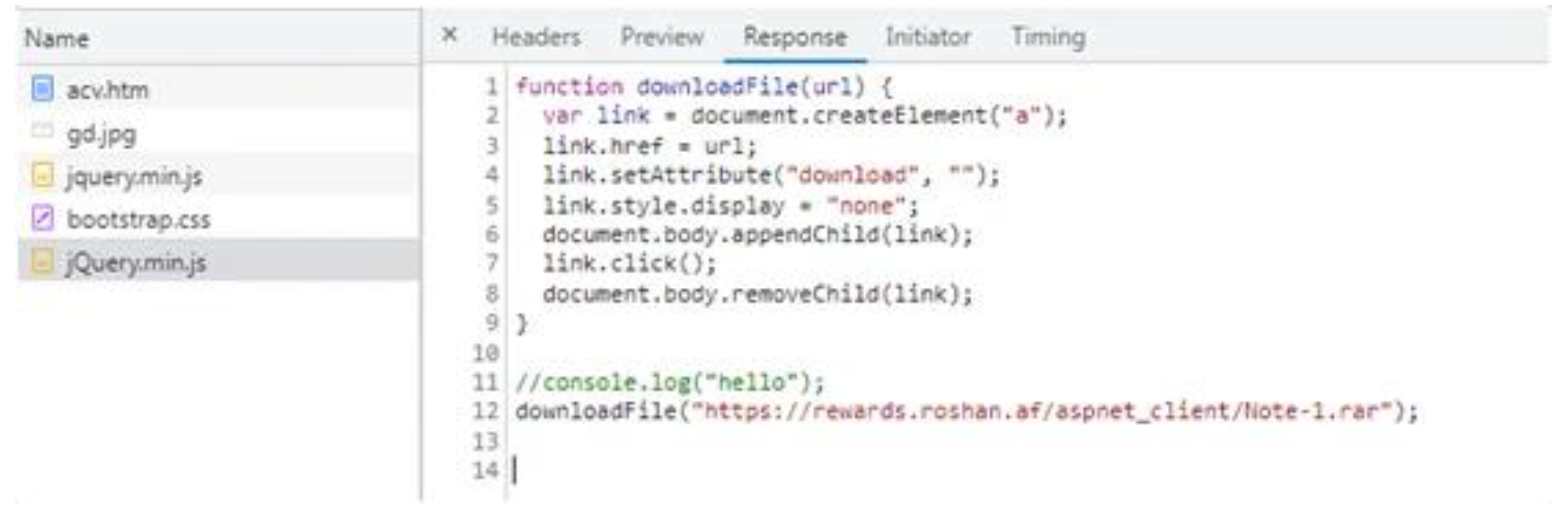Close the request details panel
Screen dimensions: 1564x517
450,36
